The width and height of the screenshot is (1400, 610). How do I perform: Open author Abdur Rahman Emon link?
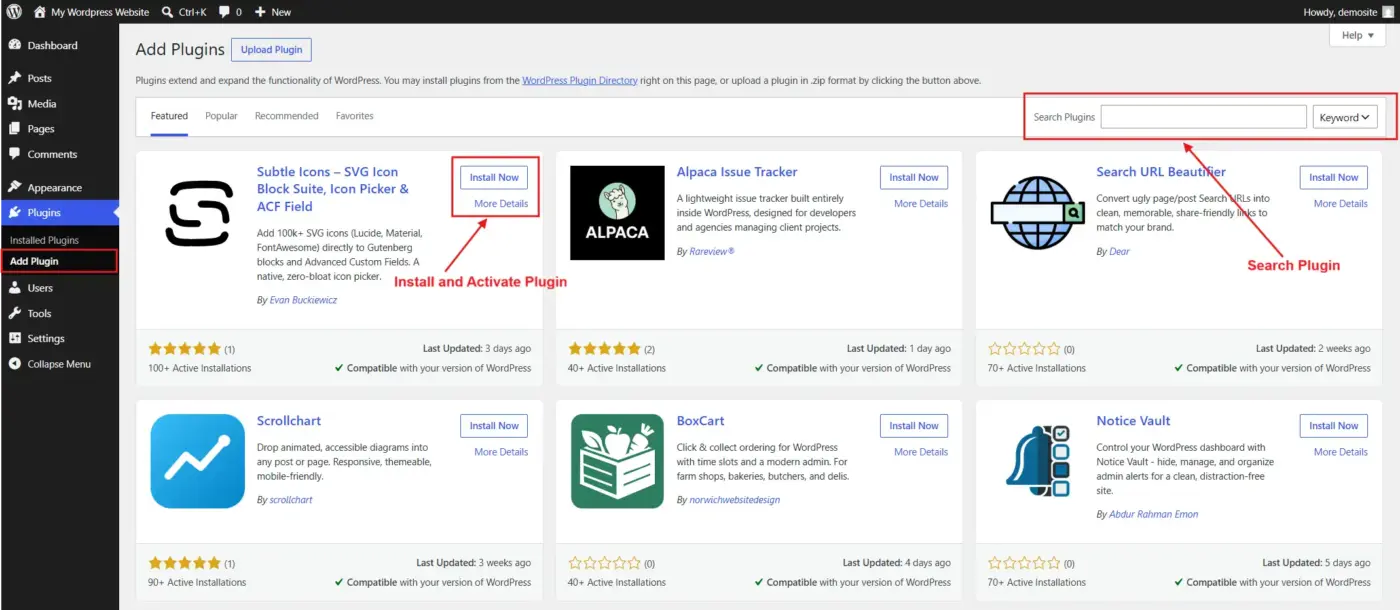[1154, 514]
